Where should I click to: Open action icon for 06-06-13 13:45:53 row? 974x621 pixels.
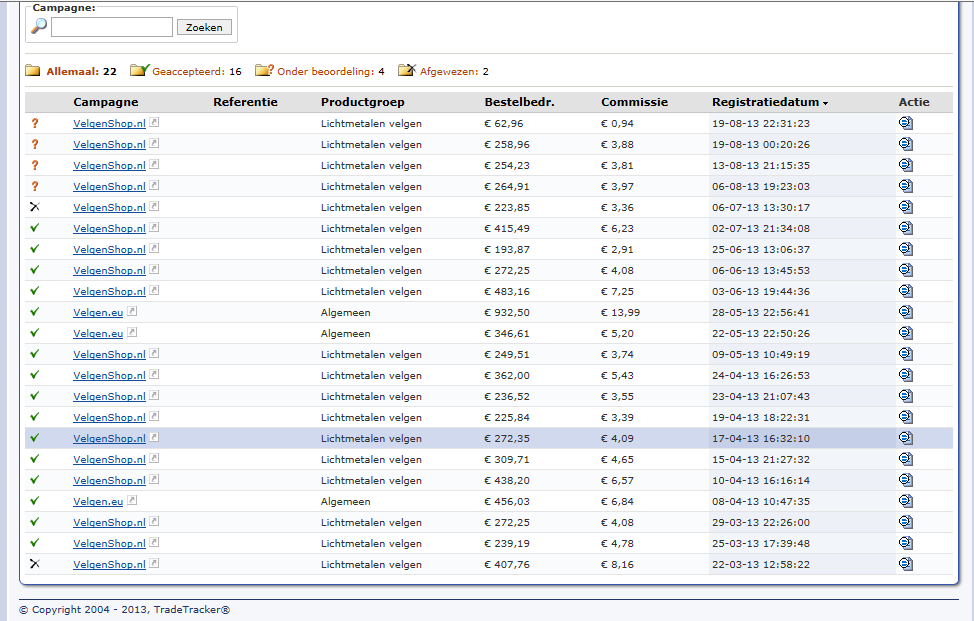pos(906,270)
